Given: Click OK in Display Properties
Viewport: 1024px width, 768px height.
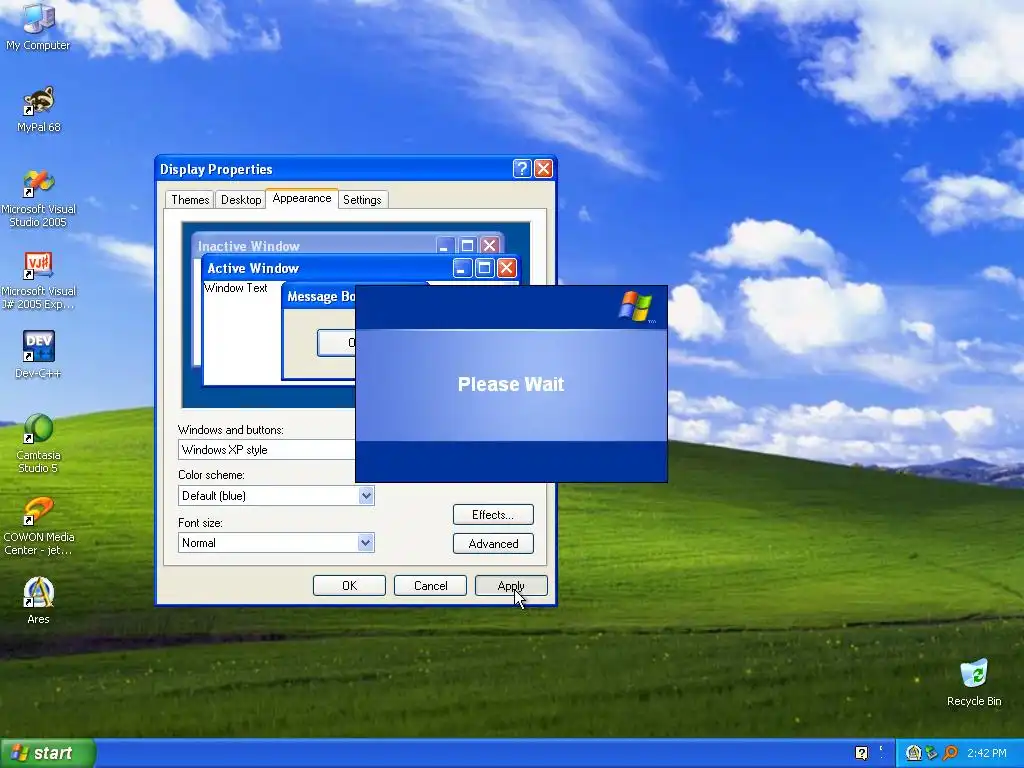Looking at the screenshot, I should pyautogui.click(x=349, y=586).
